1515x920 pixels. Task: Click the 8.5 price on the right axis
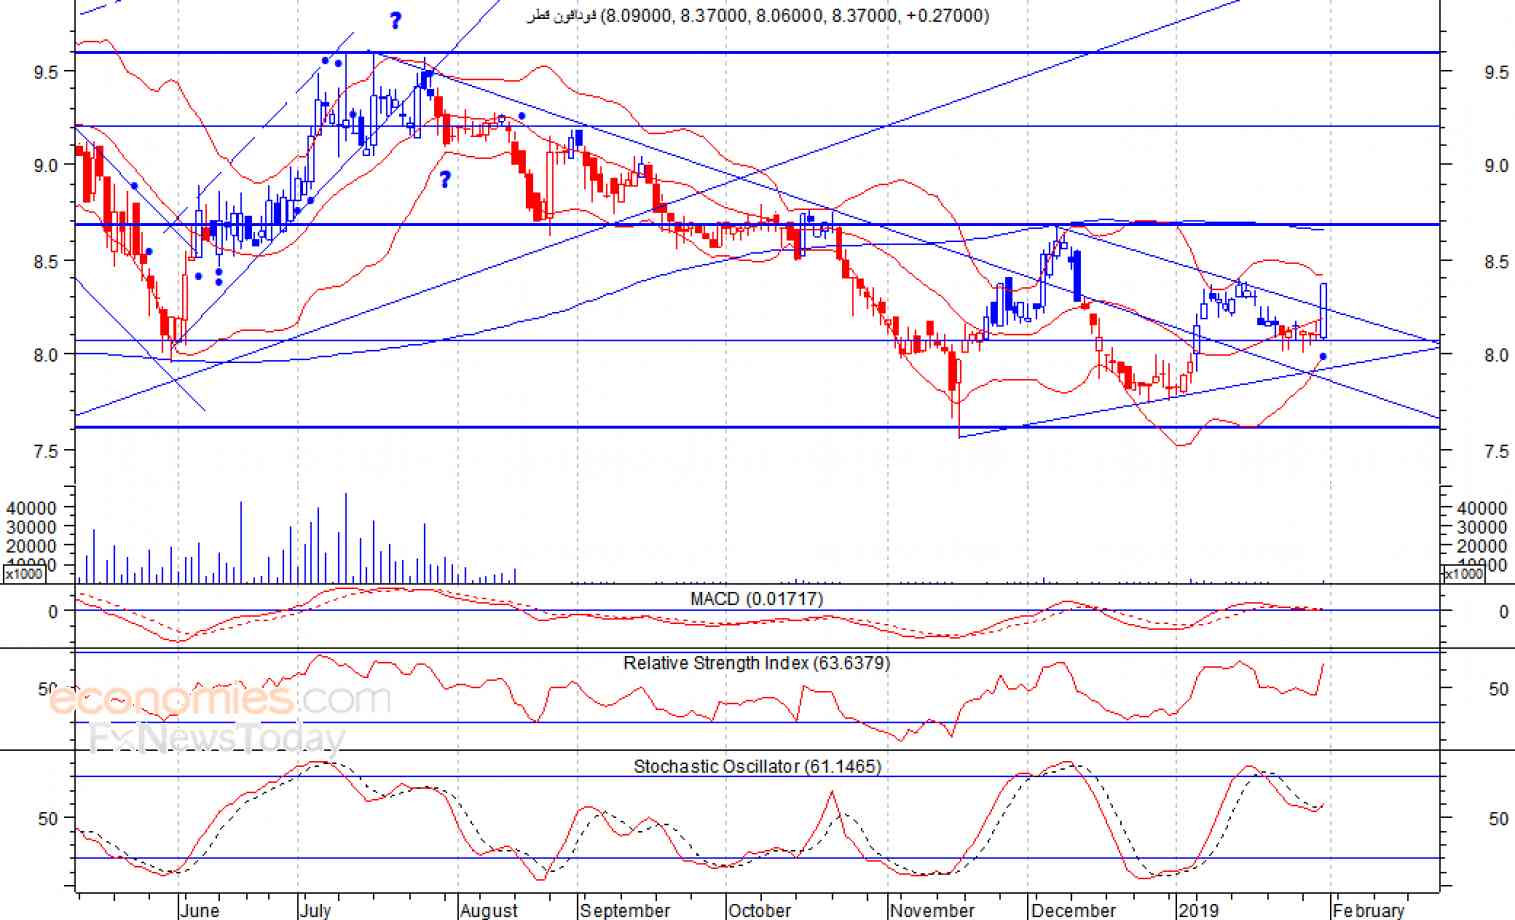[x=1496, y=262]
